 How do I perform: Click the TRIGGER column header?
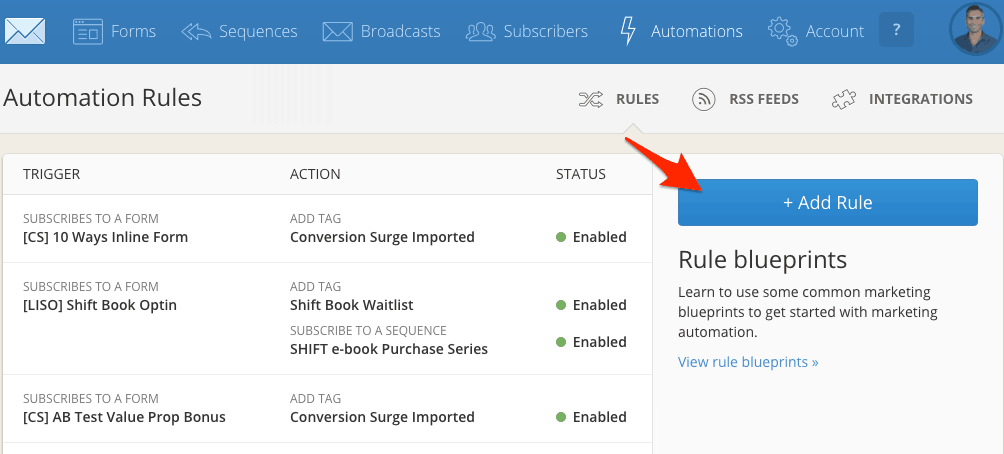(51, 174)
